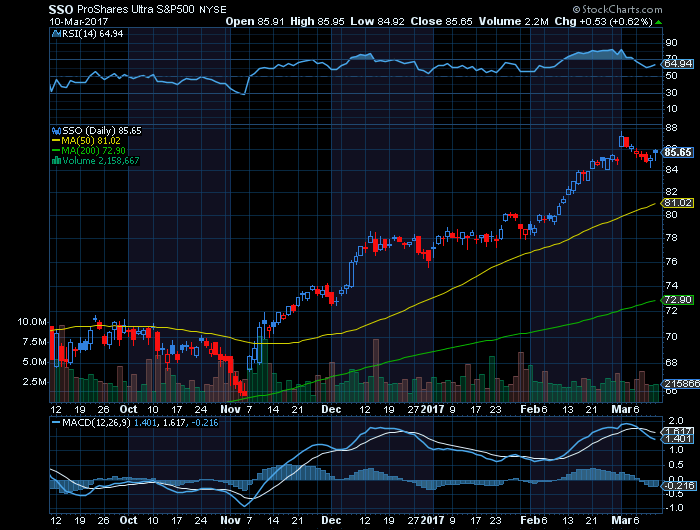Click the 72.90 MA(200) axis tag
The height and width of the screenshot is (530, 700).
click(677, 300)
